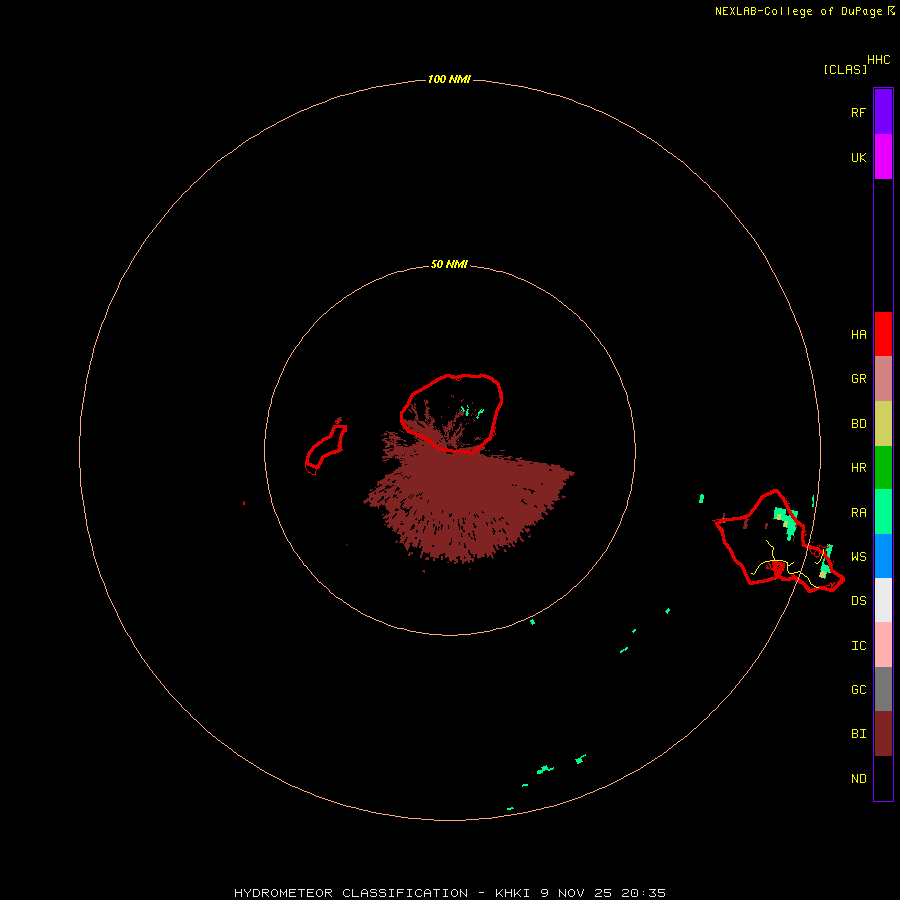This screenshot has height=900, width=900.
Task: Click the central red-outlined island near radar
Action: pyautogui.click(x=451, y=413)
